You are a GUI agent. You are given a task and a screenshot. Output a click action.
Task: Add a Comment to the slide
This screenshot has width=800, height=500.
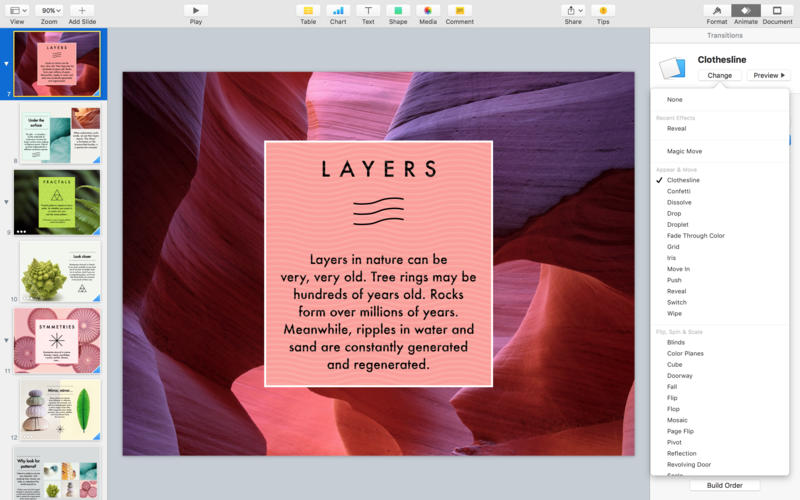(x=460, y=10)
